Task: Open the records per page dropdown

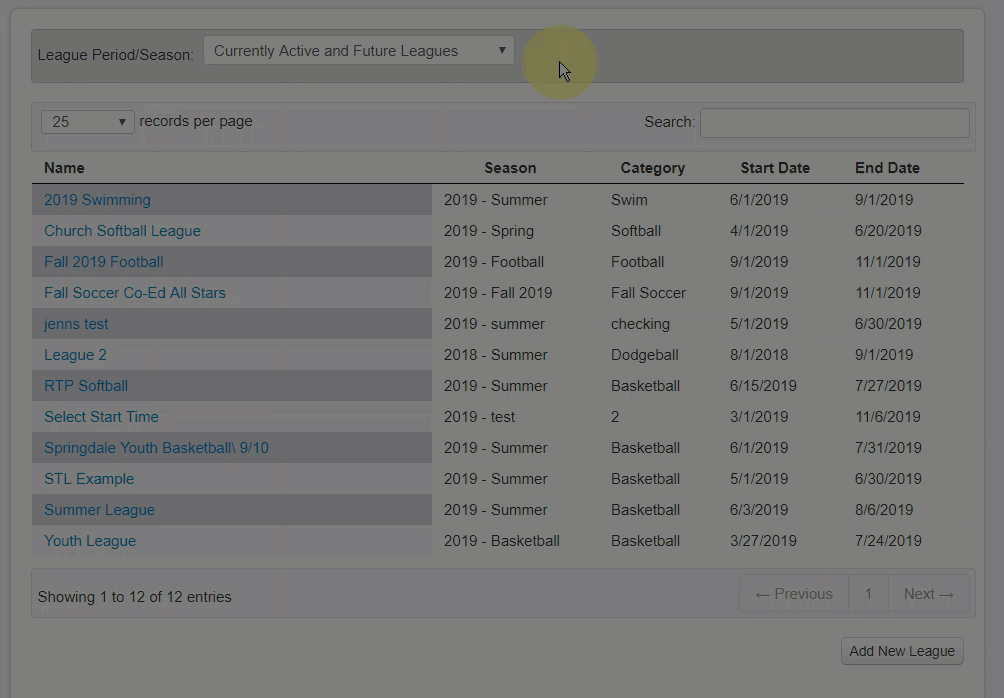Action: point(88,122)
